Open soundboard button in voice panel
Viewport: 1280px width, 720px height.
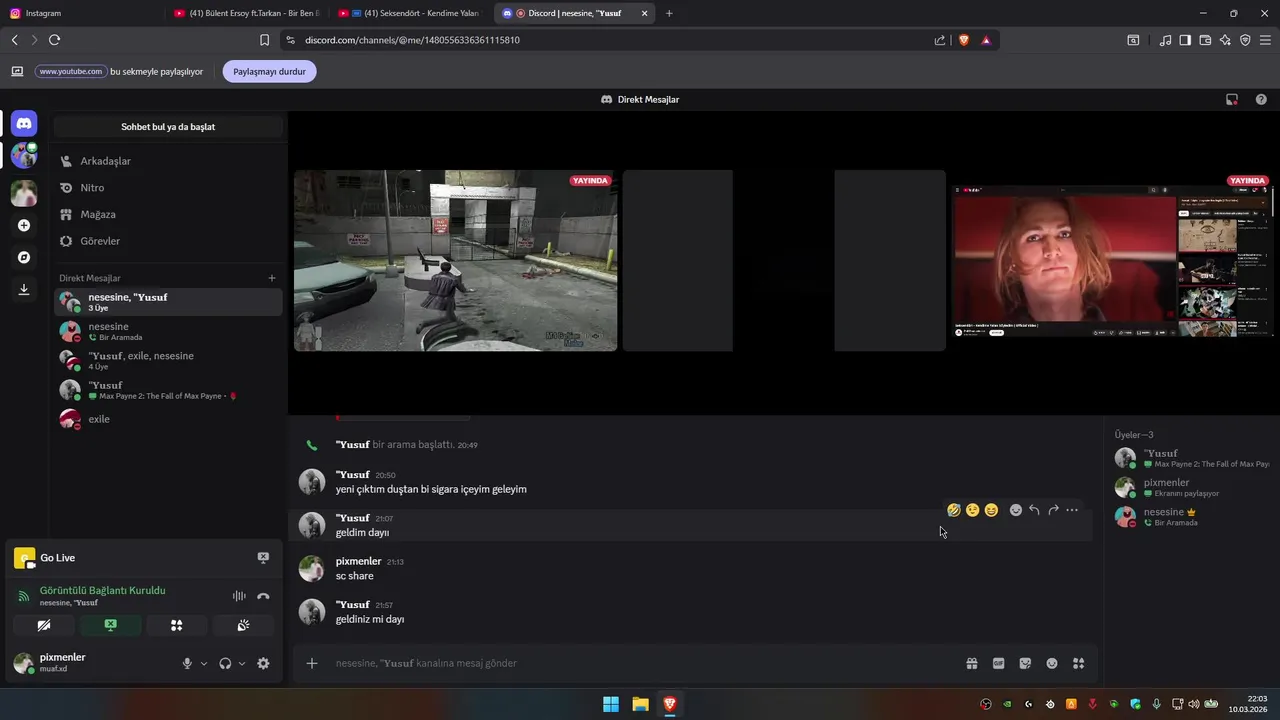click(x=243, y=625)
